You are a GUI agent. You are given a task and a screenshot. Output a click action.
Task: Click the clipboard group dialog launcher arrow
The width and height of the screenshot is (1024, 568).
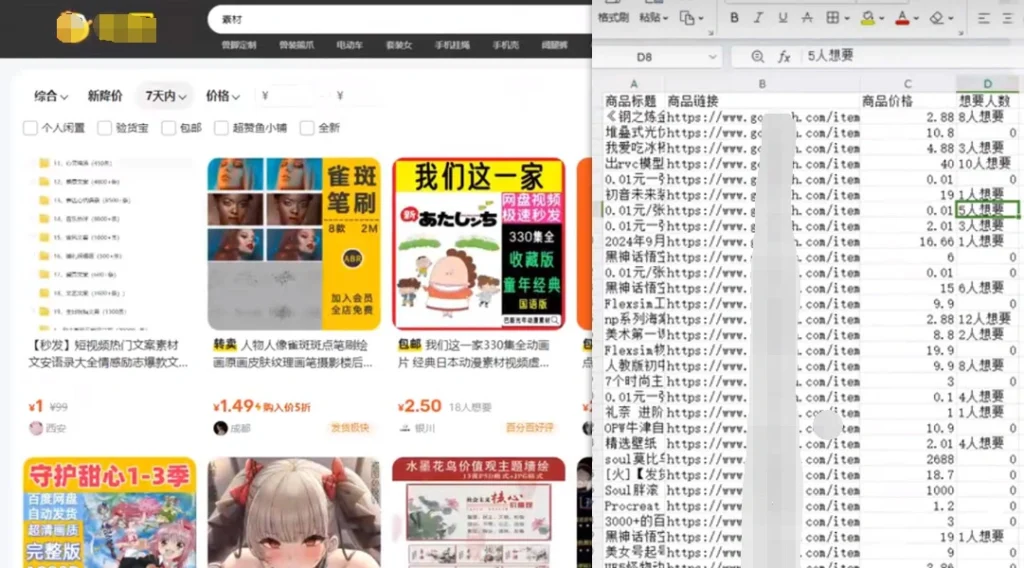coord(711,33)
